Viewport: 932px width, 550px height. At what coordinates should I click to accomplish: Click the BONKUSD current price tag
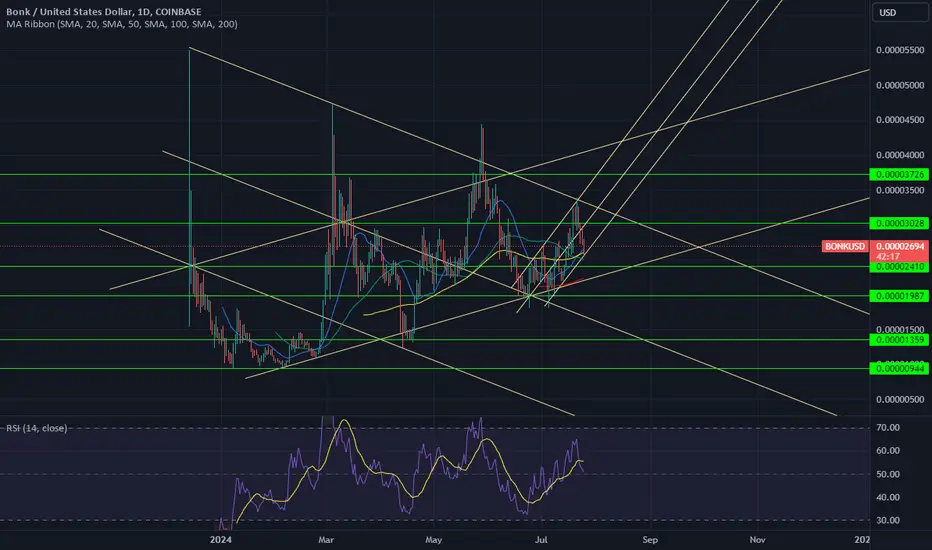point(845,246)
